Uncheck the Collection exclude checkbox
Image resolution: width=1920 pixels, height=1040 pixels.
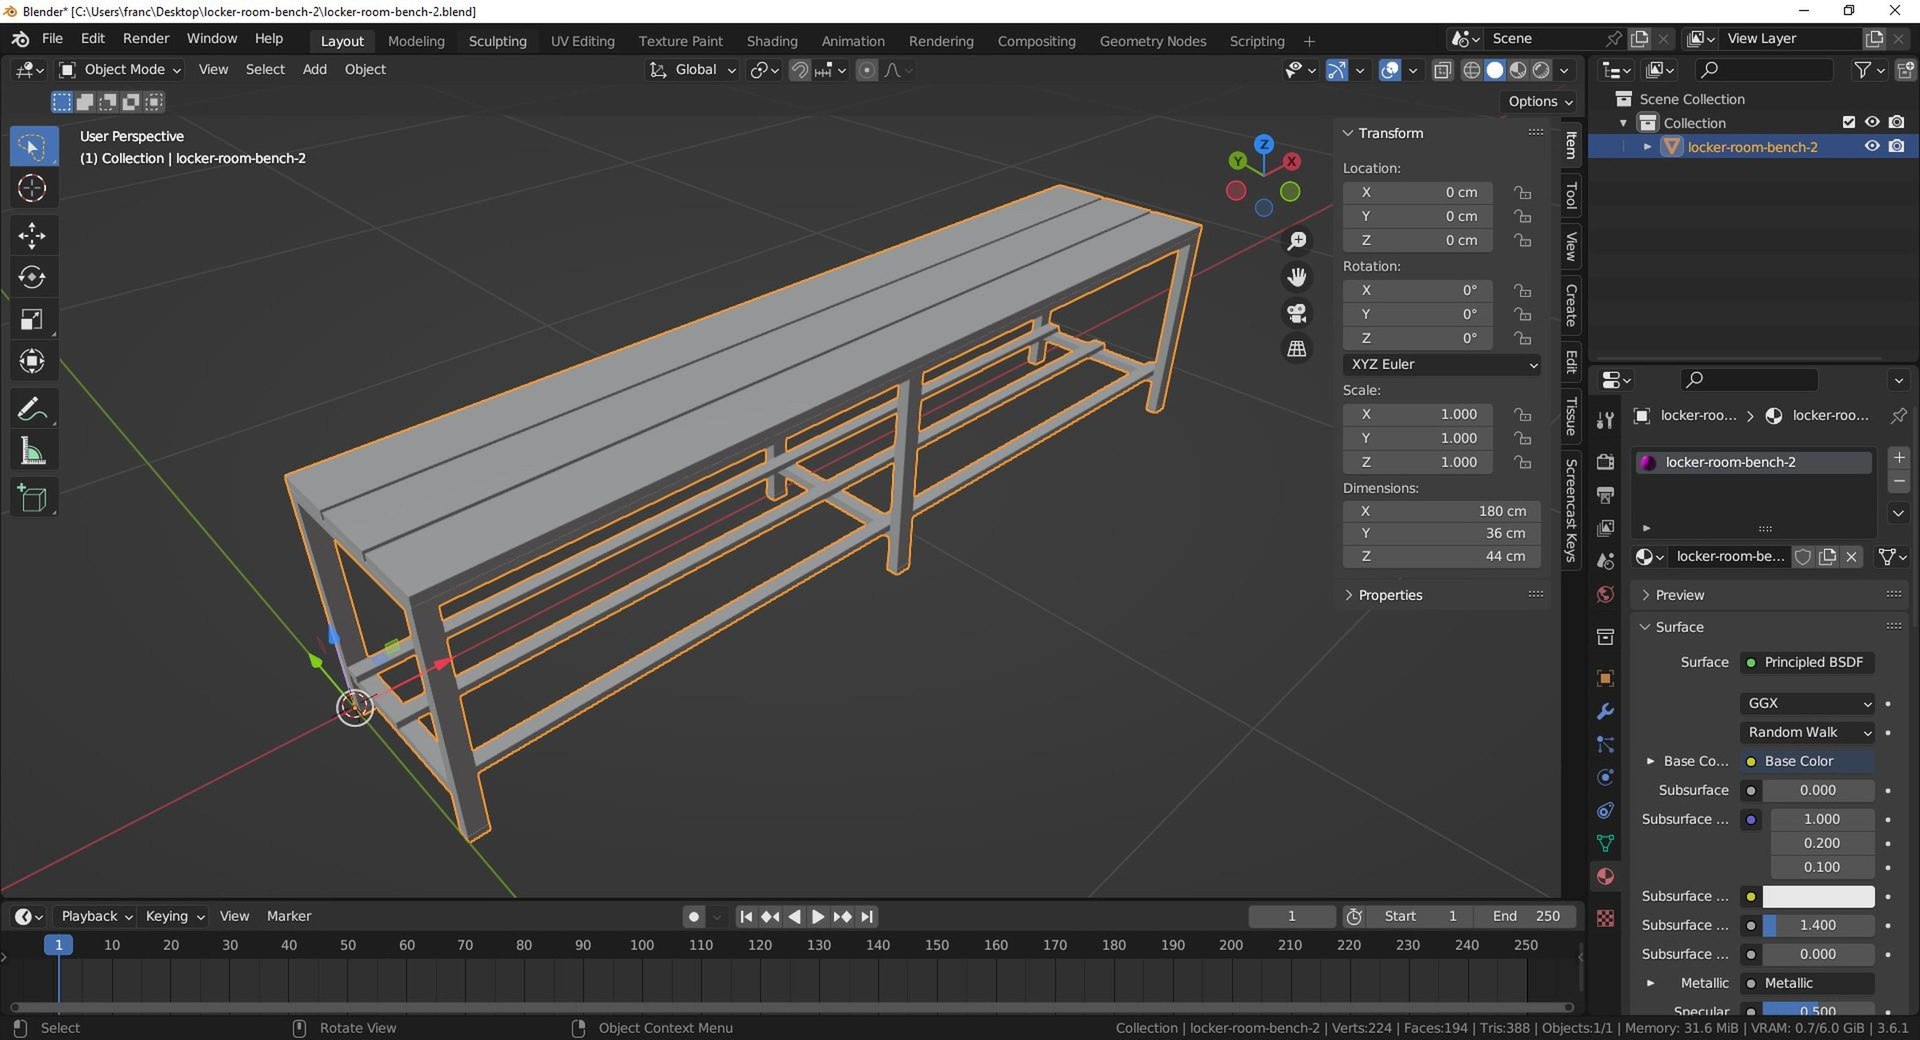1849,122
